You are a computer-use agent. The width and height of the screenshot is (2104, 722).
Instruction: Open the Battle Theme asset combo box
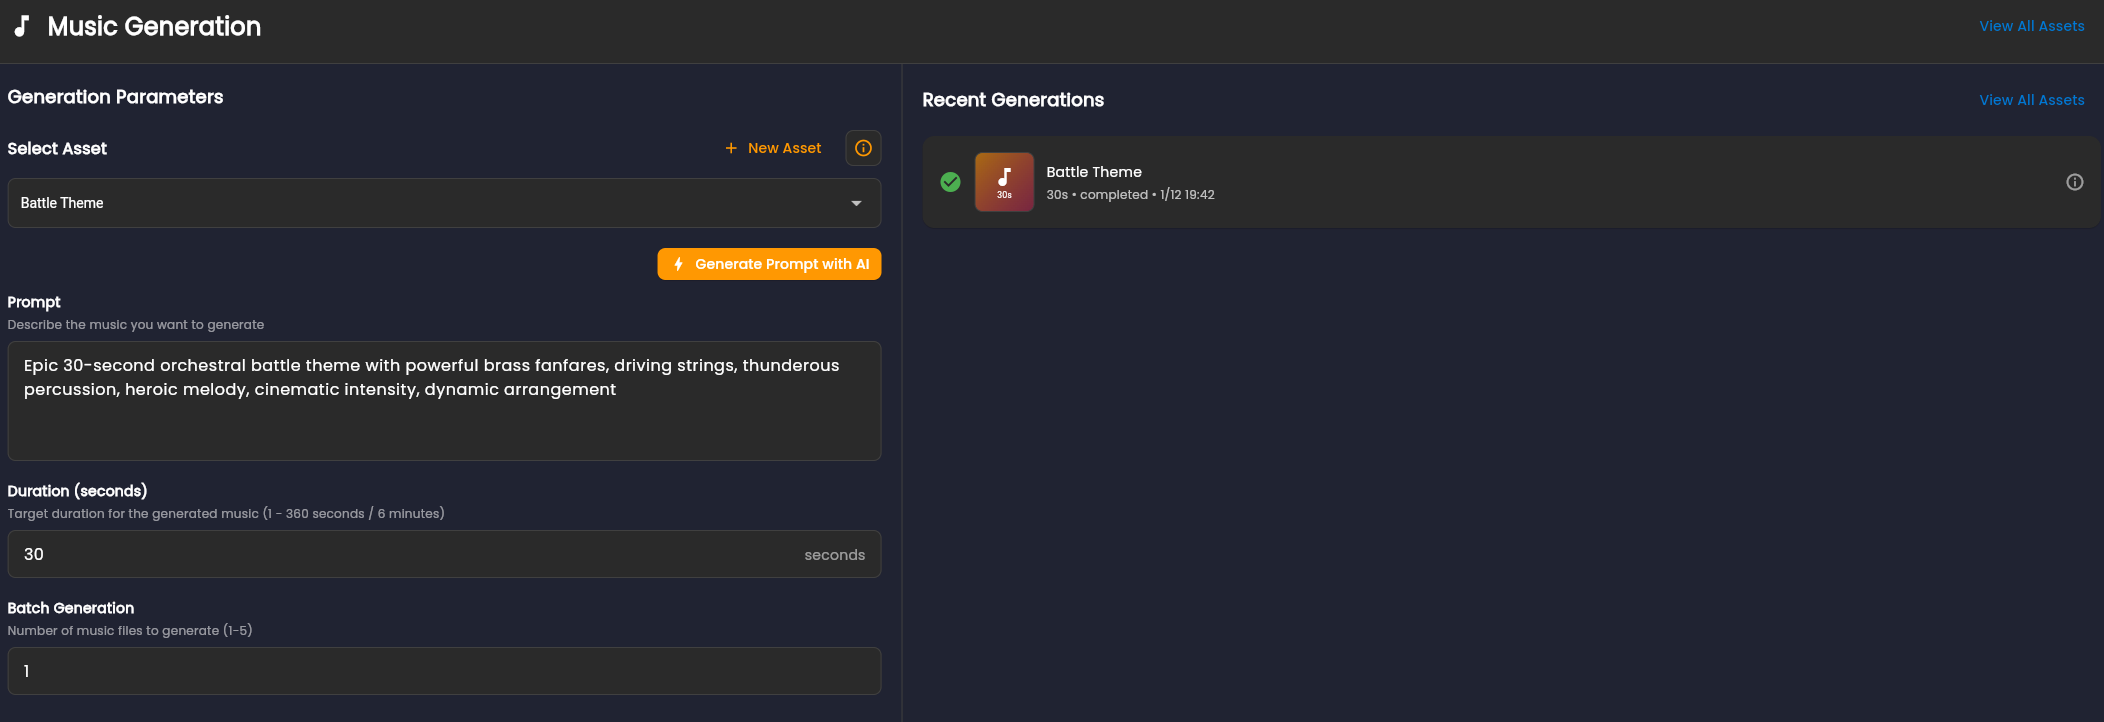pyautogui.click(x=430, y=203)
